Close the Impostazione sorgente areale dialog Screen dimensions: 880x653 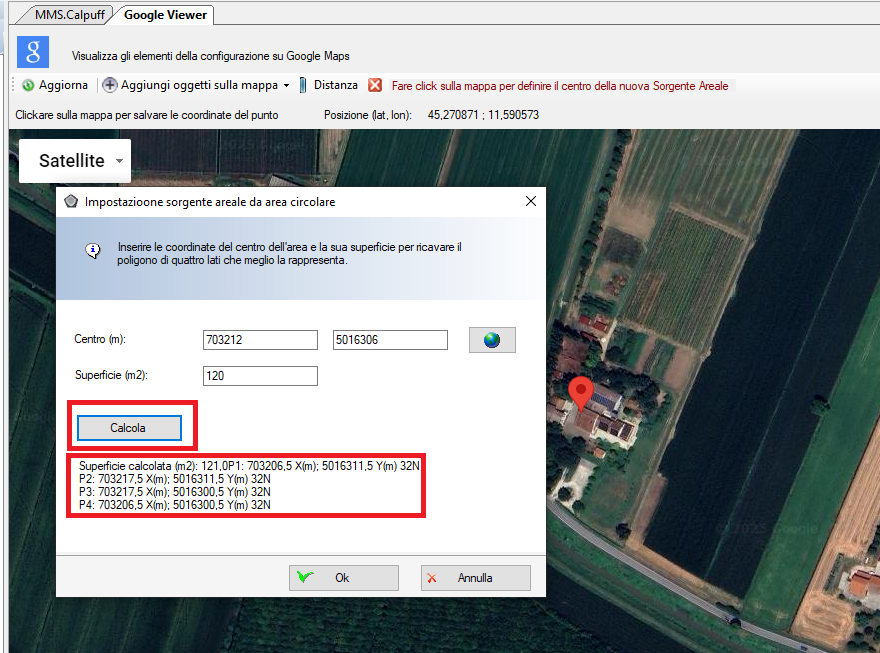point(531,201)
